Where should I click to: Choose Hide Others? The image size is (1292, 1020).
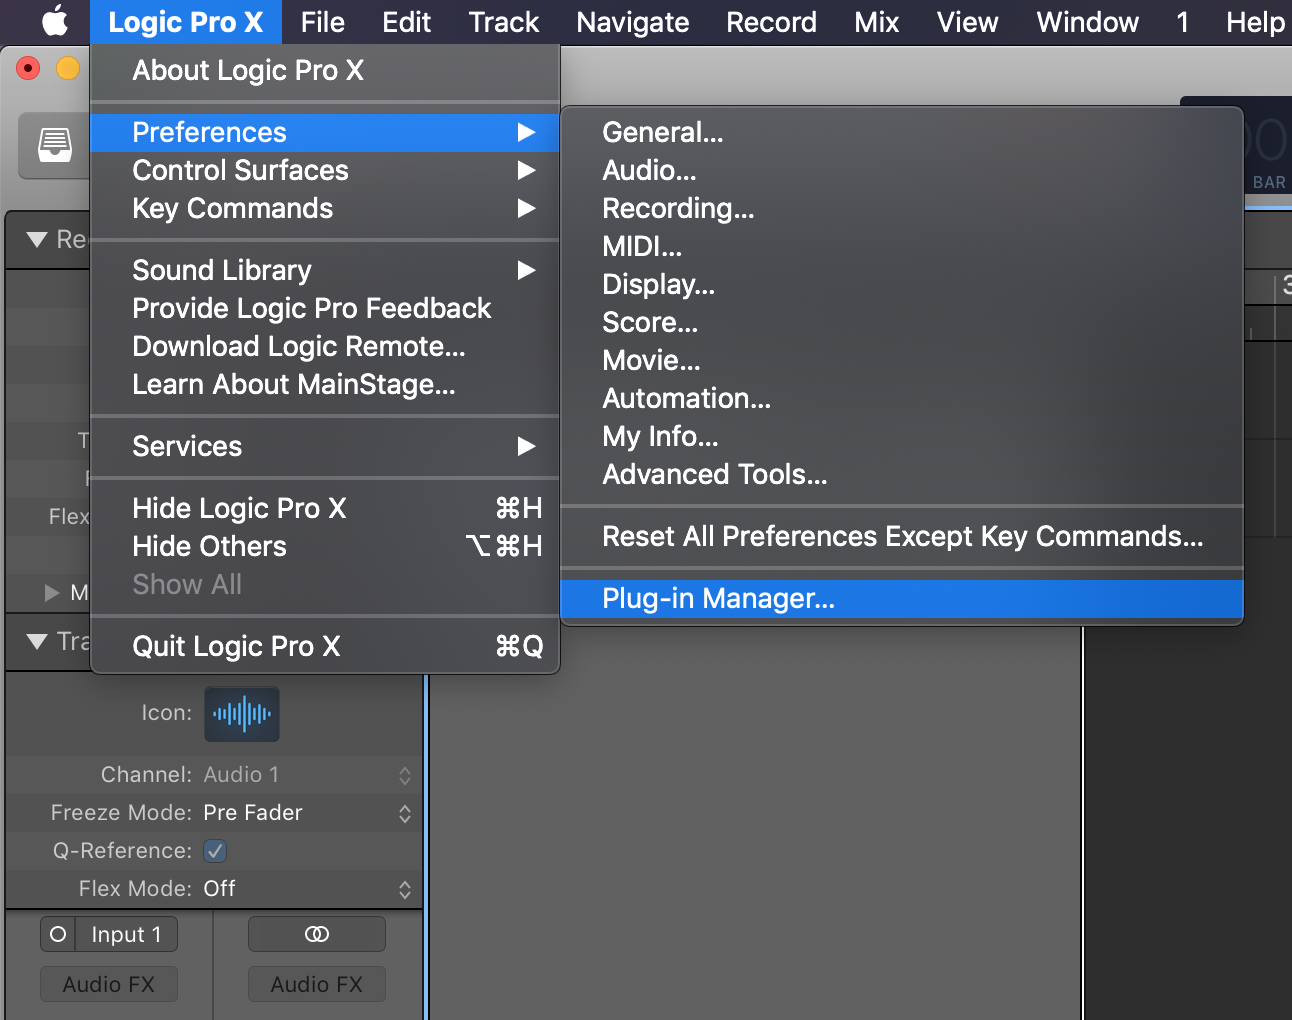325,547
